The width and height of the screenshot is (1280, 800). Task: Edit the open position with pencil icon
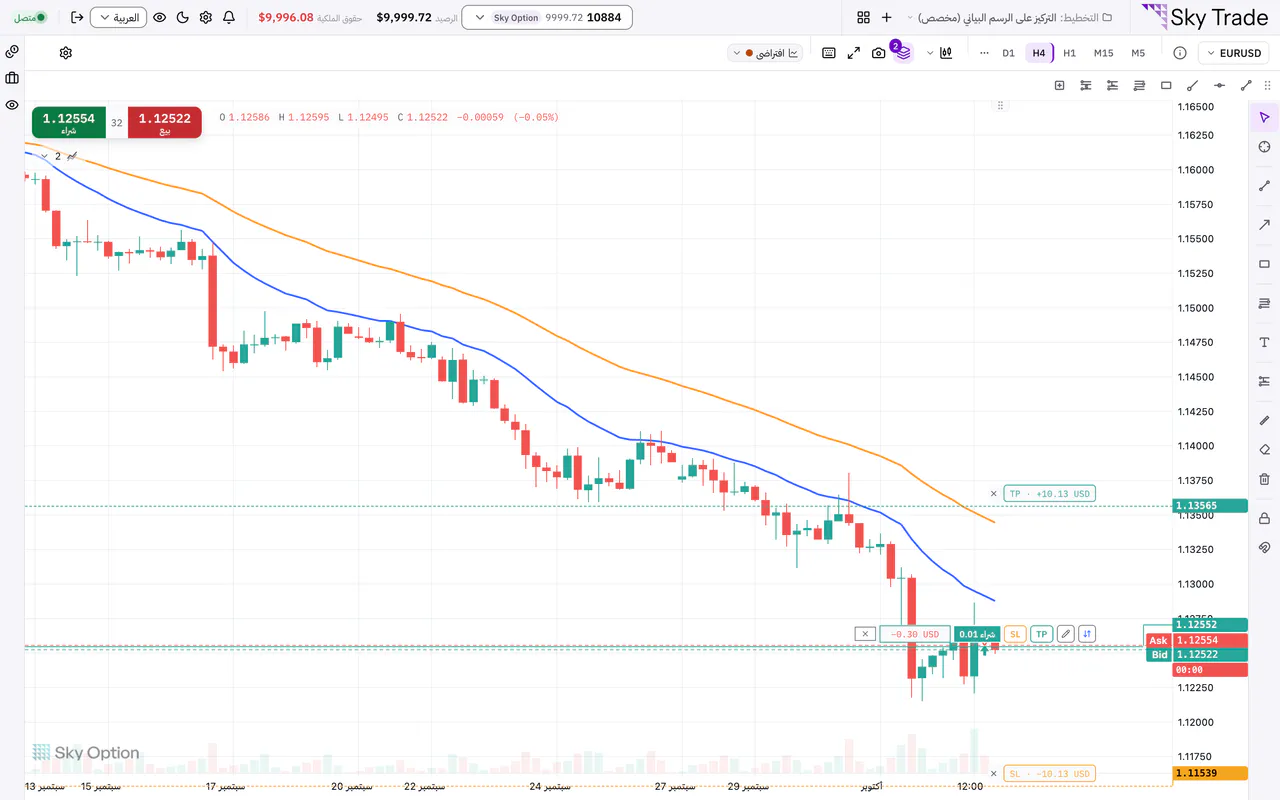coord(1066,634)
